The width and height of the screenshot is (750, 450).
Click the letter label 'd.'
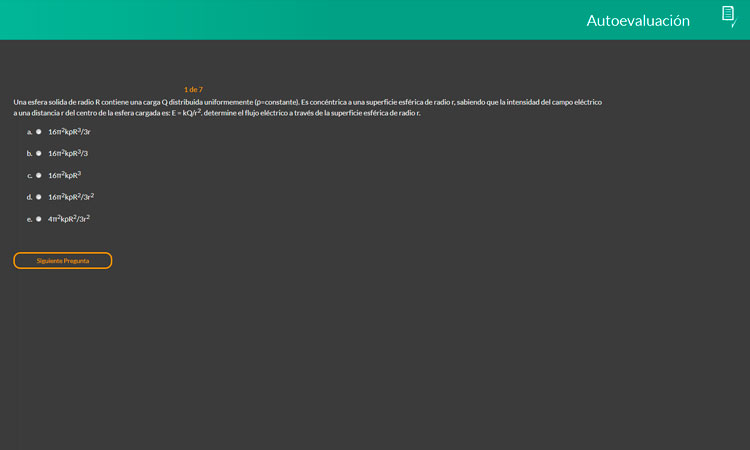pyautogui.click(x=30, y=197)
